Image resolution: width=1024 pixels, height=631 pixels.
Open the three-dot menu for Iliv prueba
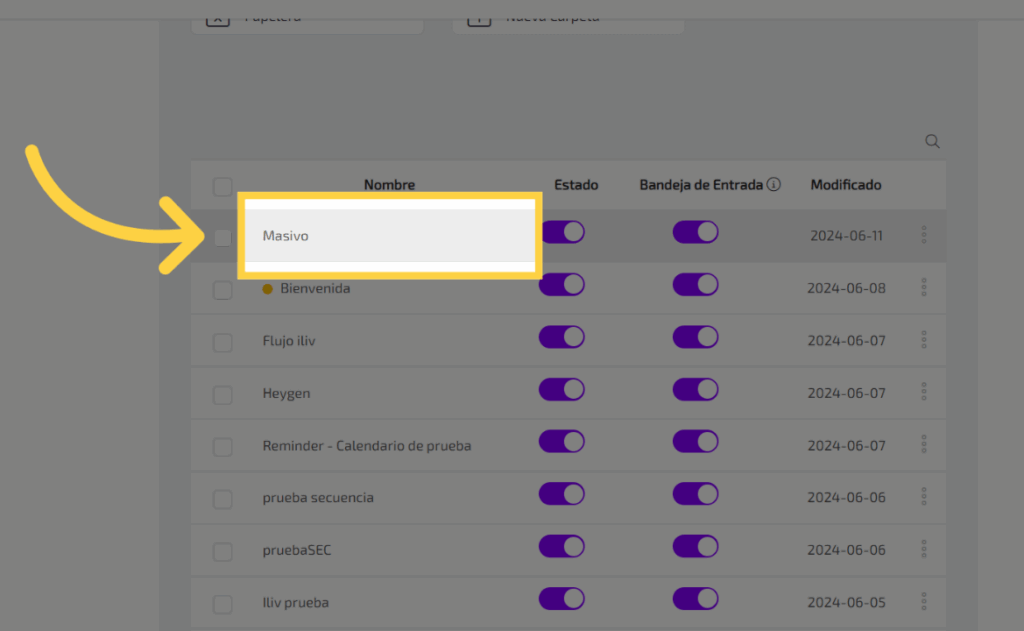[923, 602]
